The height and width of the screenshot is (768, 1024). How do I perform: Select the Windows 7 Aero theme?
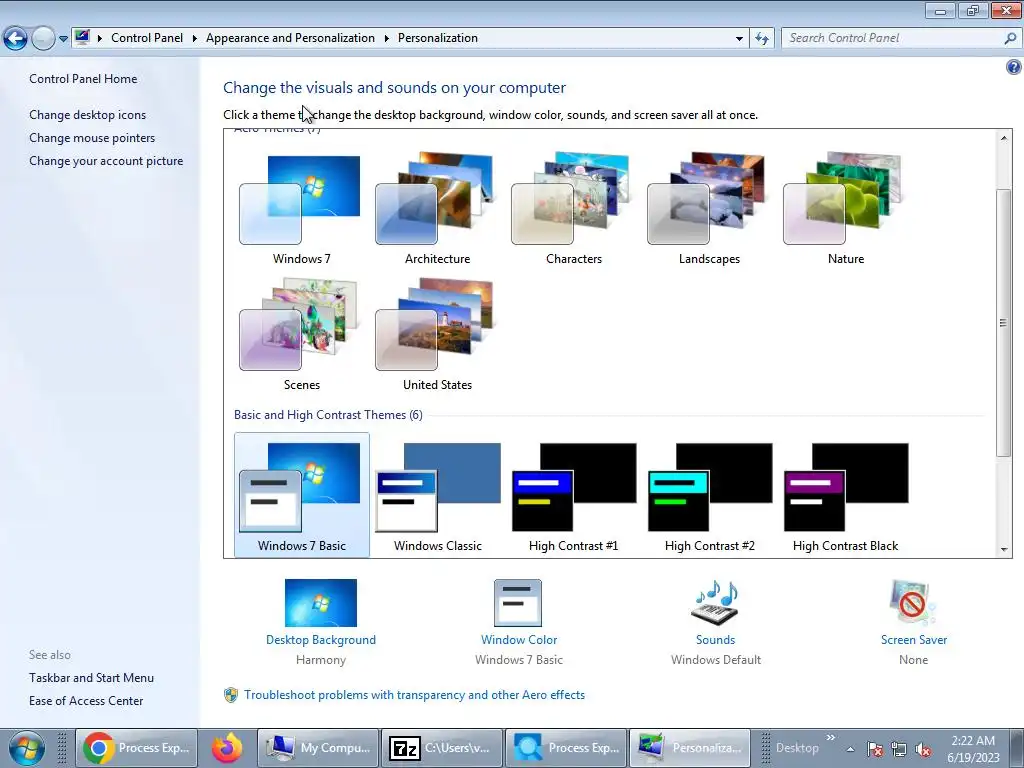click(301, 208)
